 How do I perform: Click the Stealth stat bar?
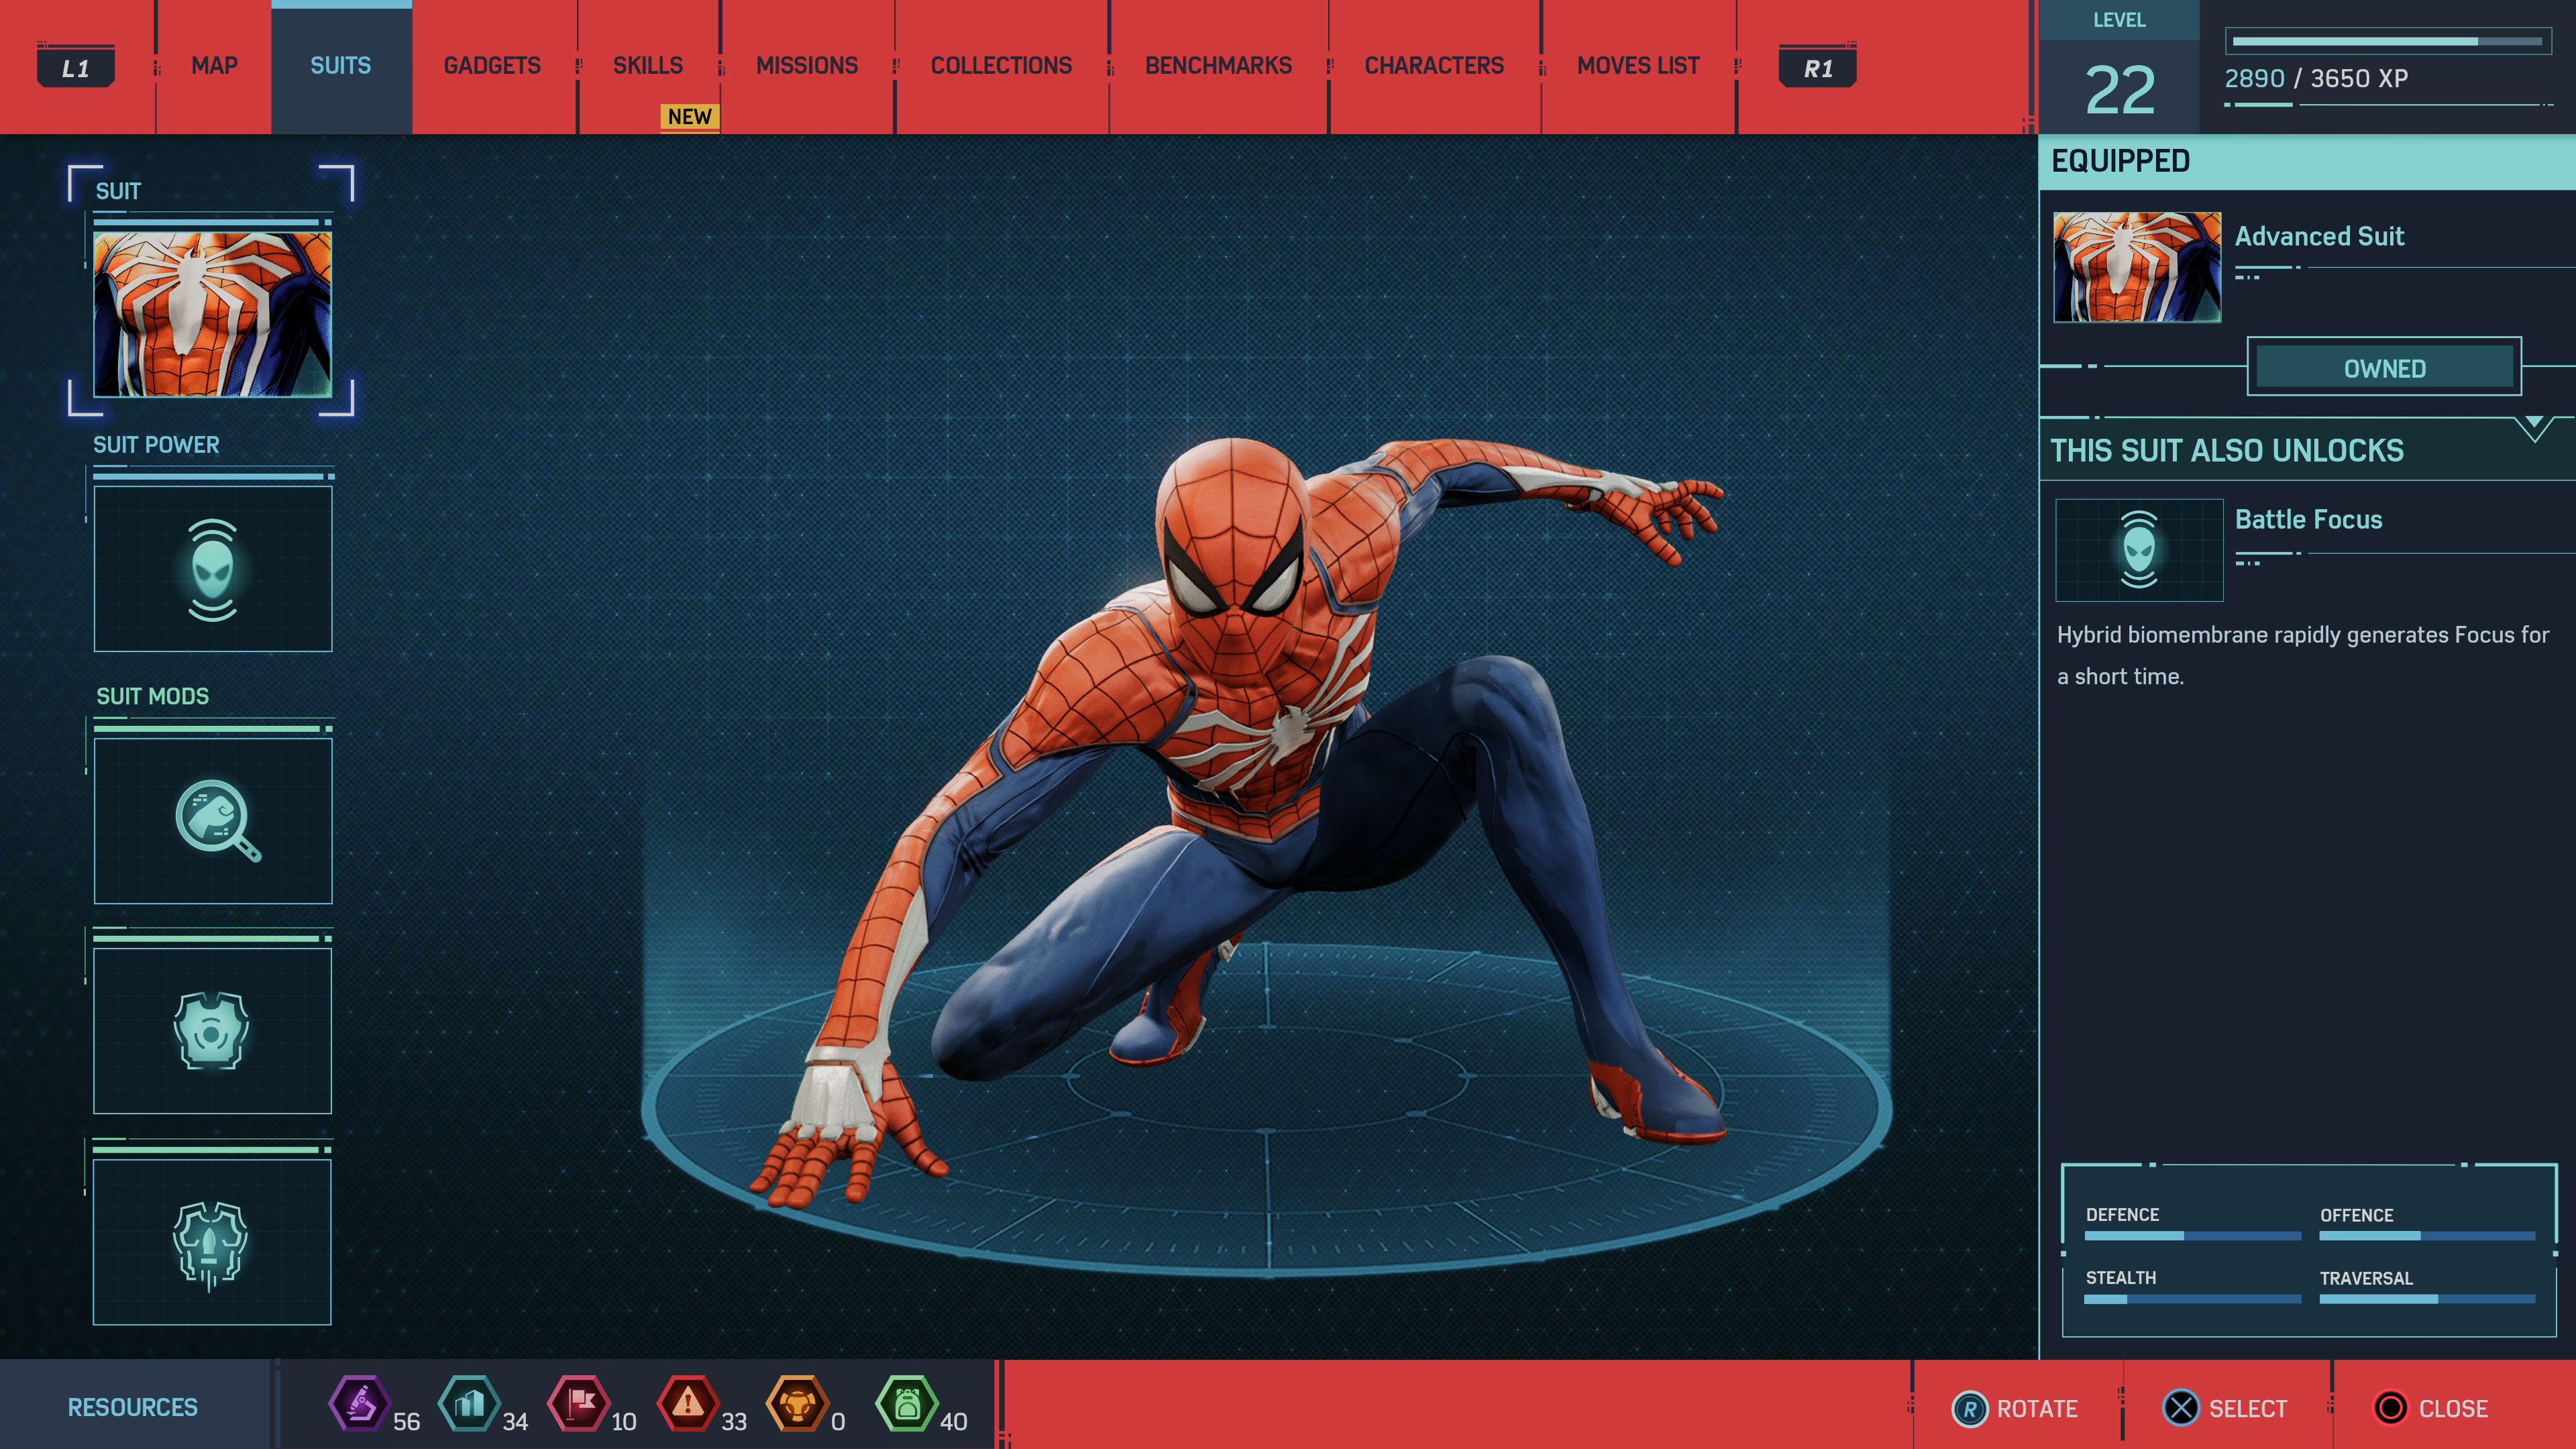tap(2192, 1299)
